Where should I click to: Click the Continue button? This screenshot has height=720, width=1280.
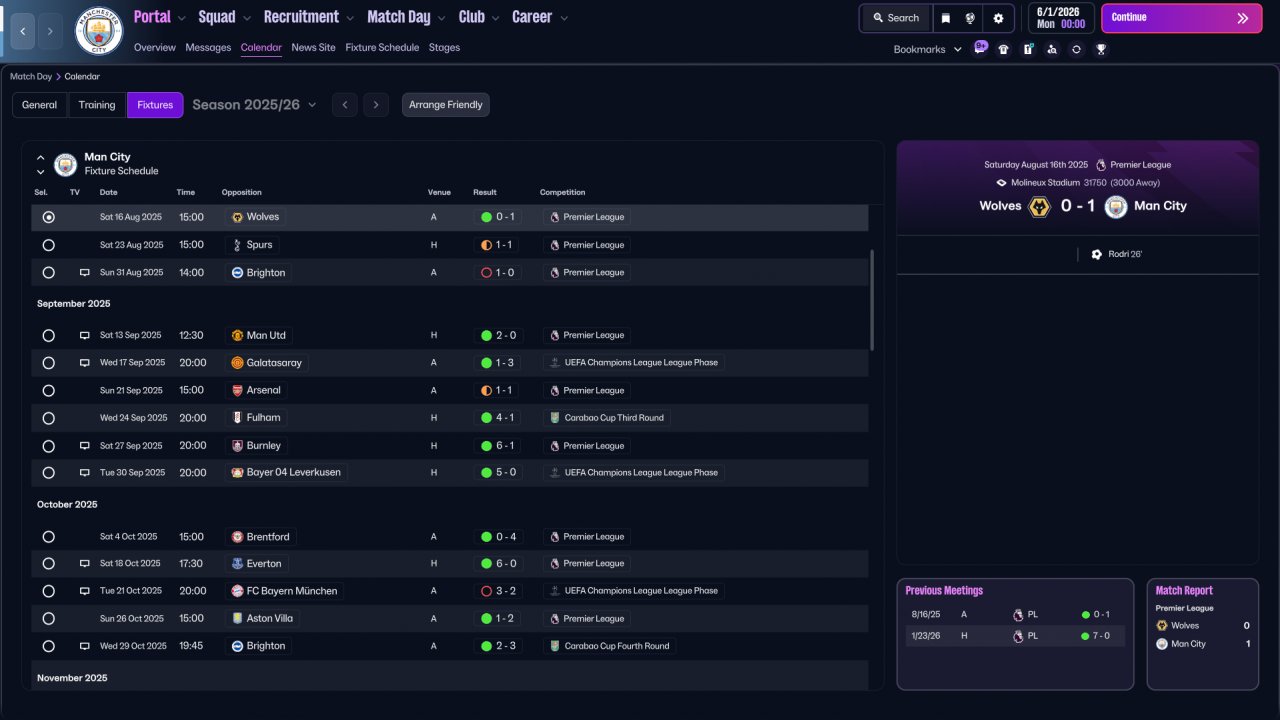[x=1181, y=18]
